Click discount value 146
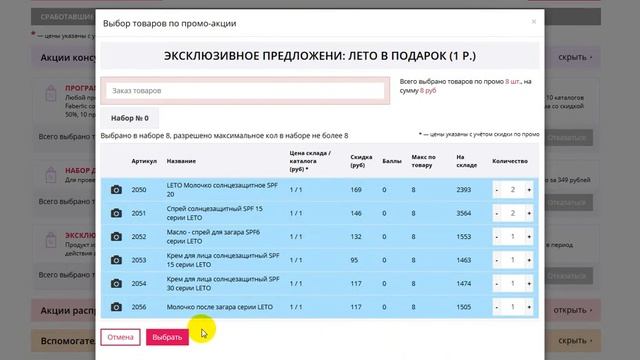This screenshot has width=640, height=360. point(356,213)
